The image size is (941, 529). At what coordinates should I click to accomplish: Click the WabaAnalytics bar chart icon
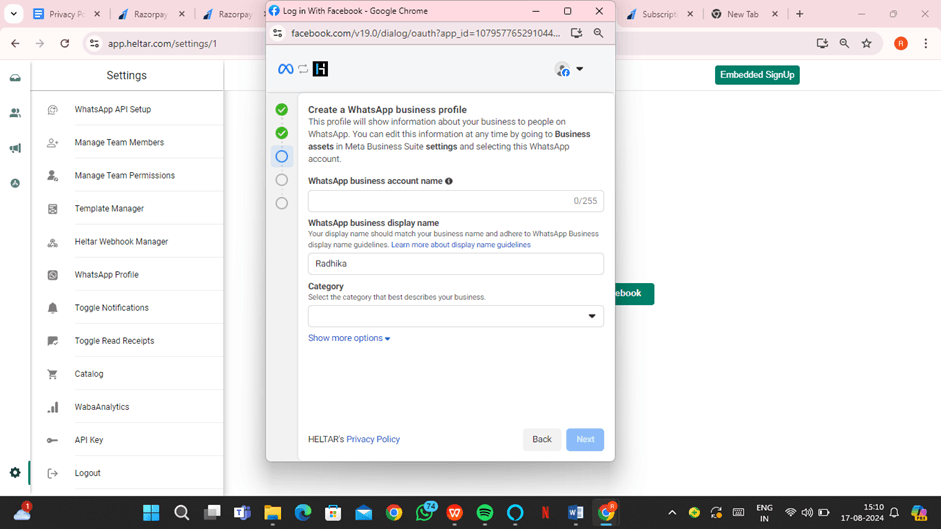(52, 407)
